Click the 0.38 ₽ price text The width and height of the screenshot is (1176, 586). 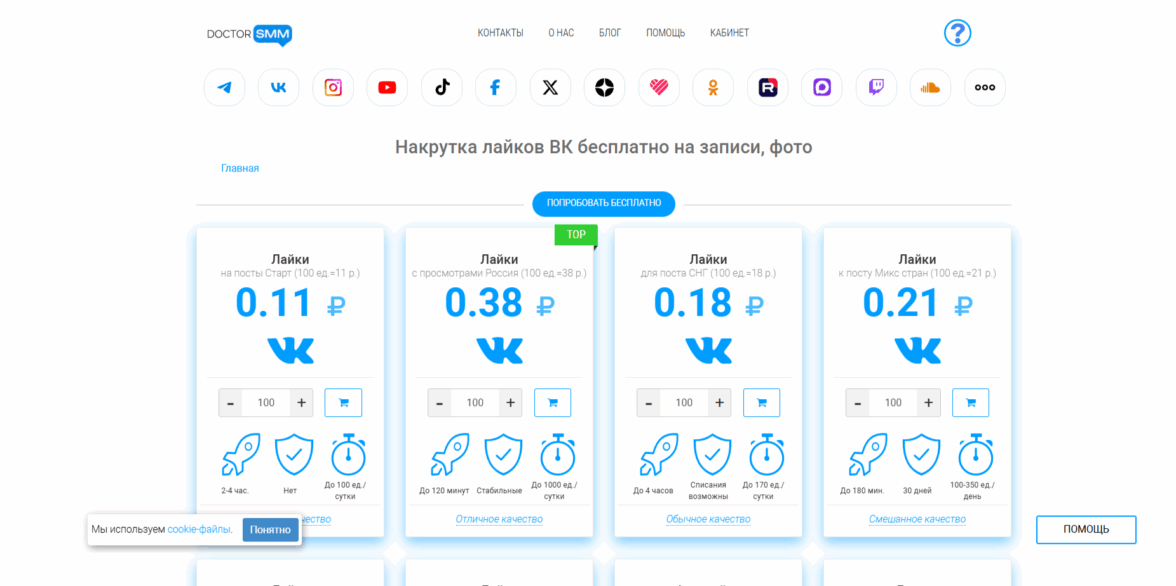[500, 304]
